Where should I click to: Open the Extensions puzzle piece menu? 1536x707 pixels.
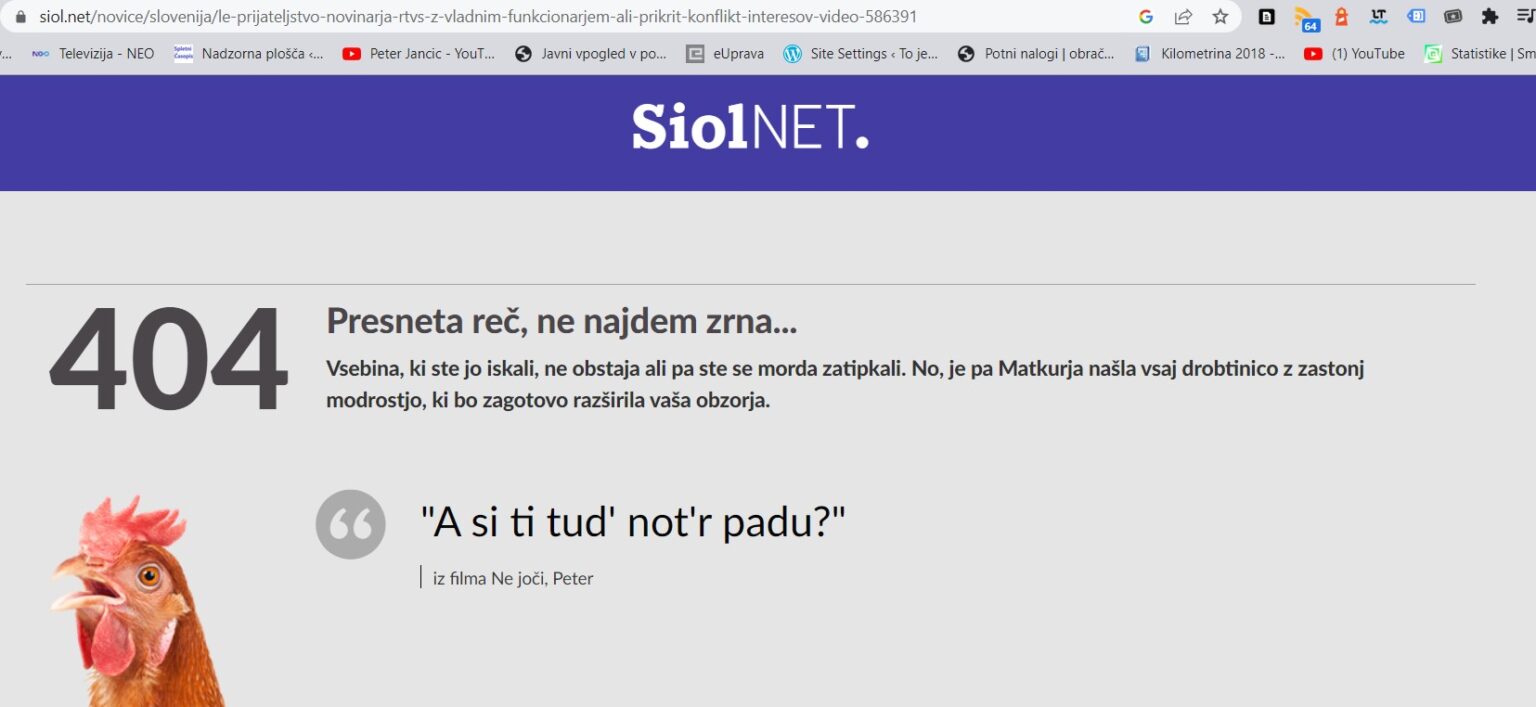click(x=1490, y=17)
